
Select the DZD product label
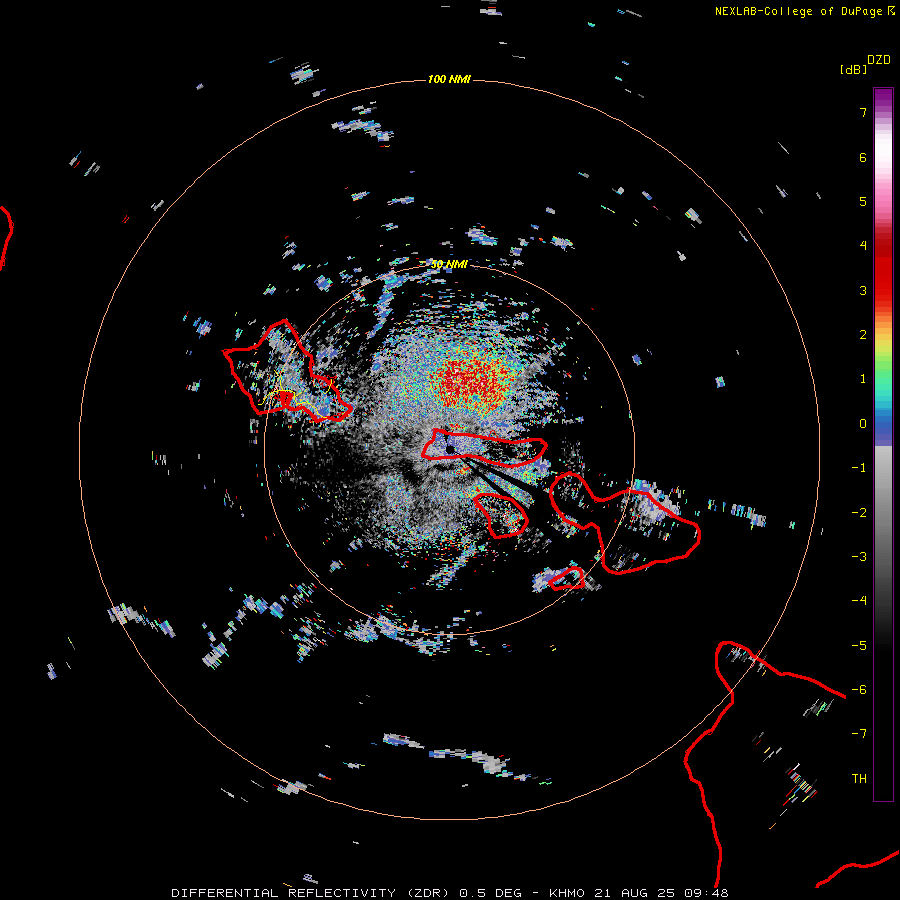tap(879, 60)
